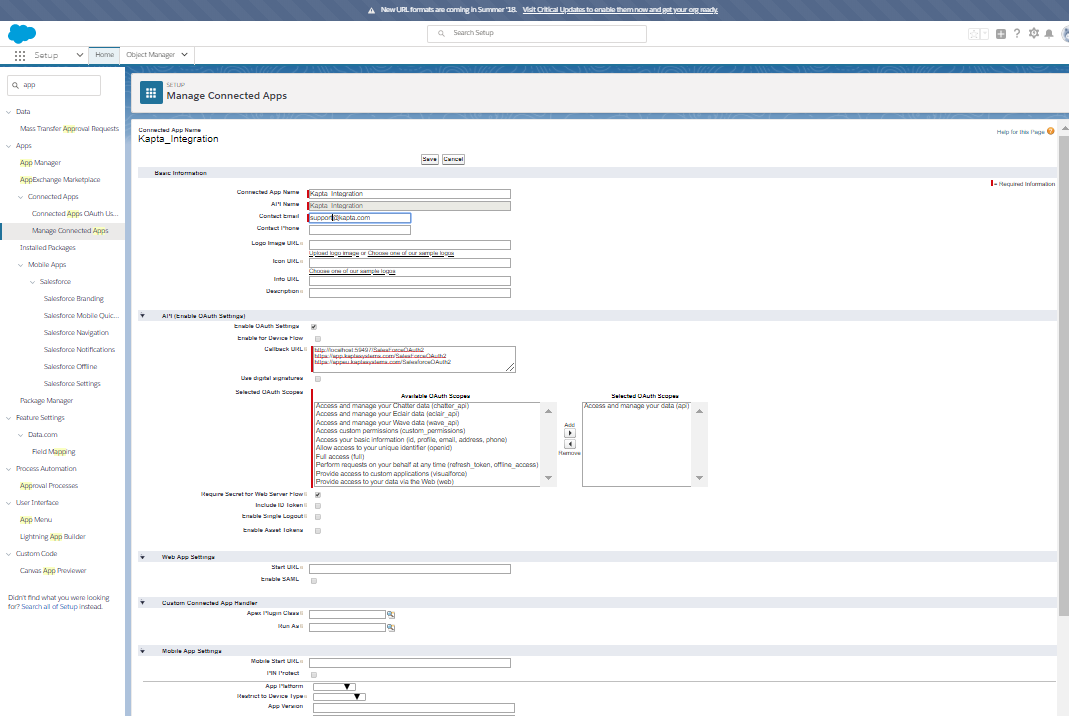The image size is (1069, 716).
Task: Click the Quick Find magnifier icon in the sidebar
Action: coord(15,85)
